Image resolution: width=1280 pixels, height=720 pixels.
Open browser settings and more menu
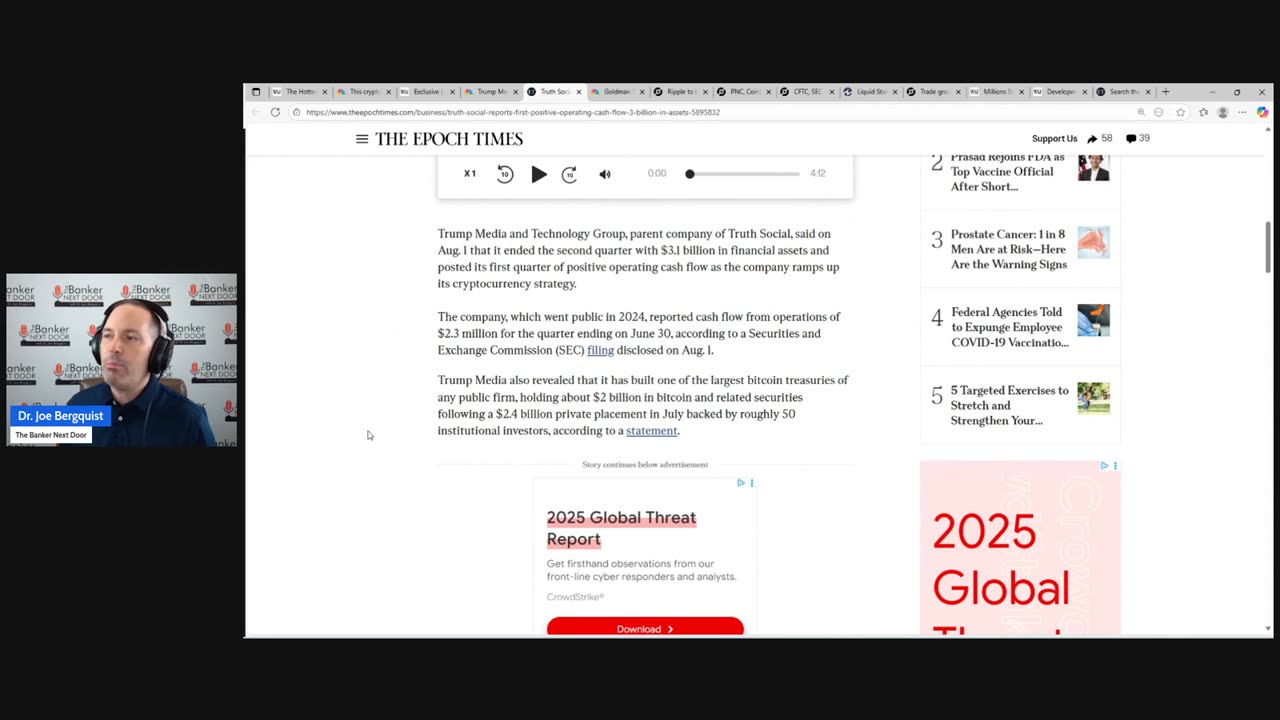1242,112
